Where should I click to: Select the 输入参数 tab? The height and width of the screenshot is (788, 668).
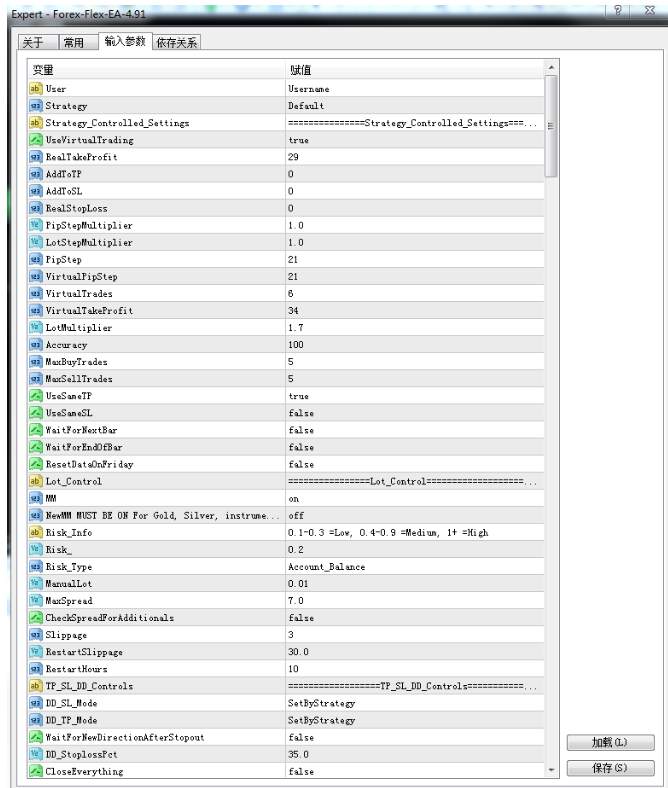point(125,41)
